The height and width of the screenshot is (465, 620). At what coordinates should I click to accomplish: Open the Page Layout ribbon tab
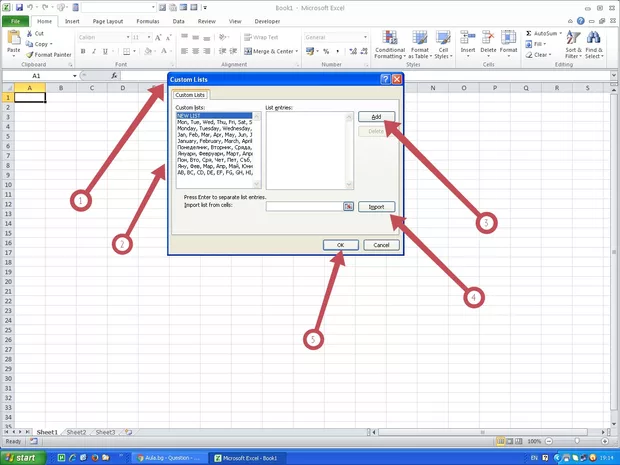pos(108,20)
